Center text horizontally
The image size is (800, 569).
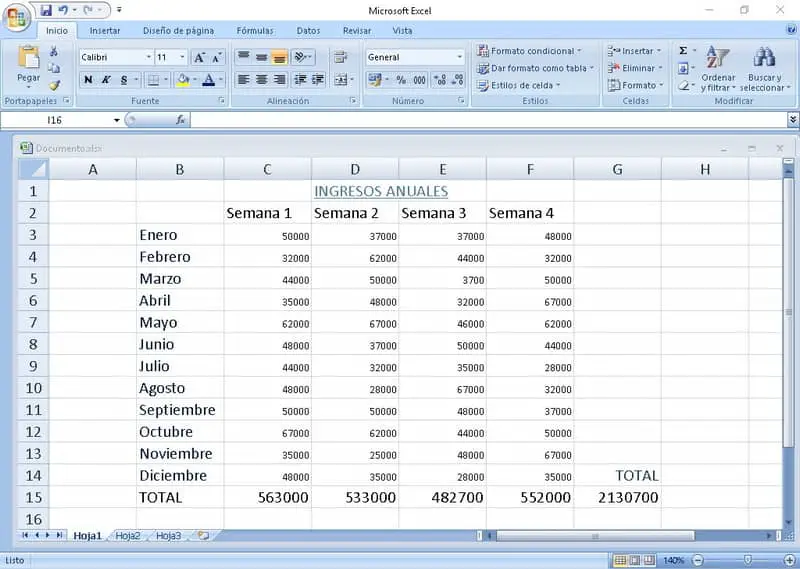(x=261, y=80)
